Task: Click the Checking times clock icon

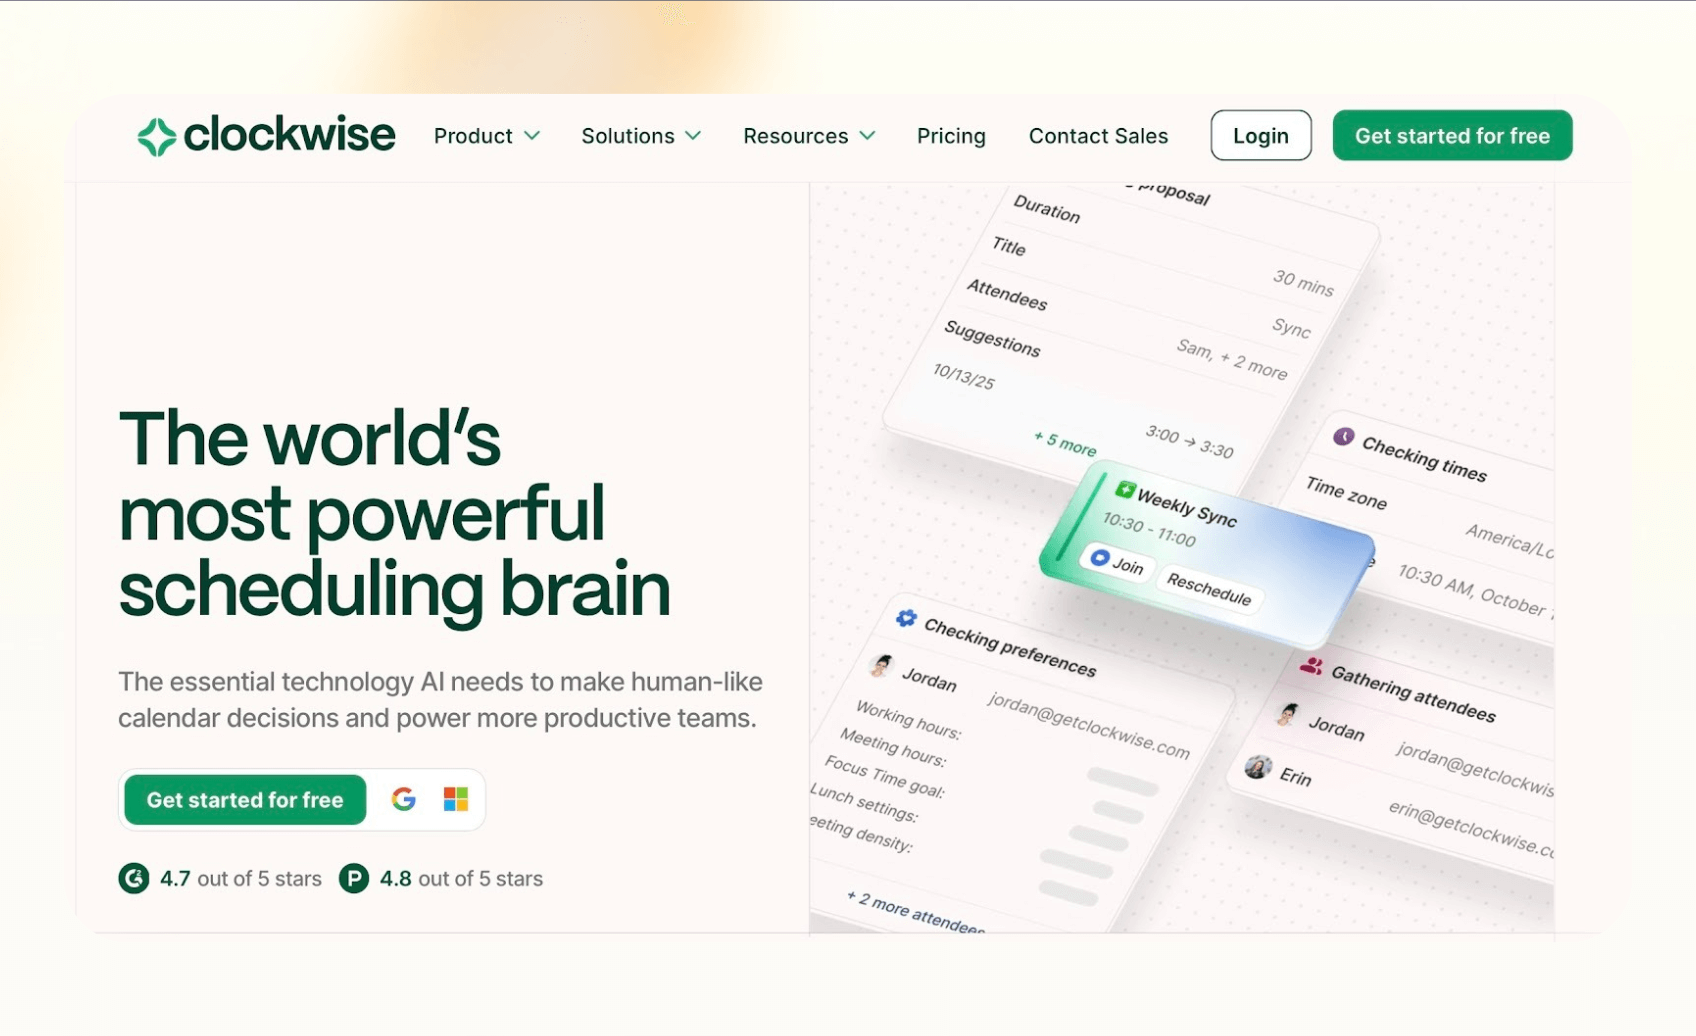Action: pos(1344,437)
